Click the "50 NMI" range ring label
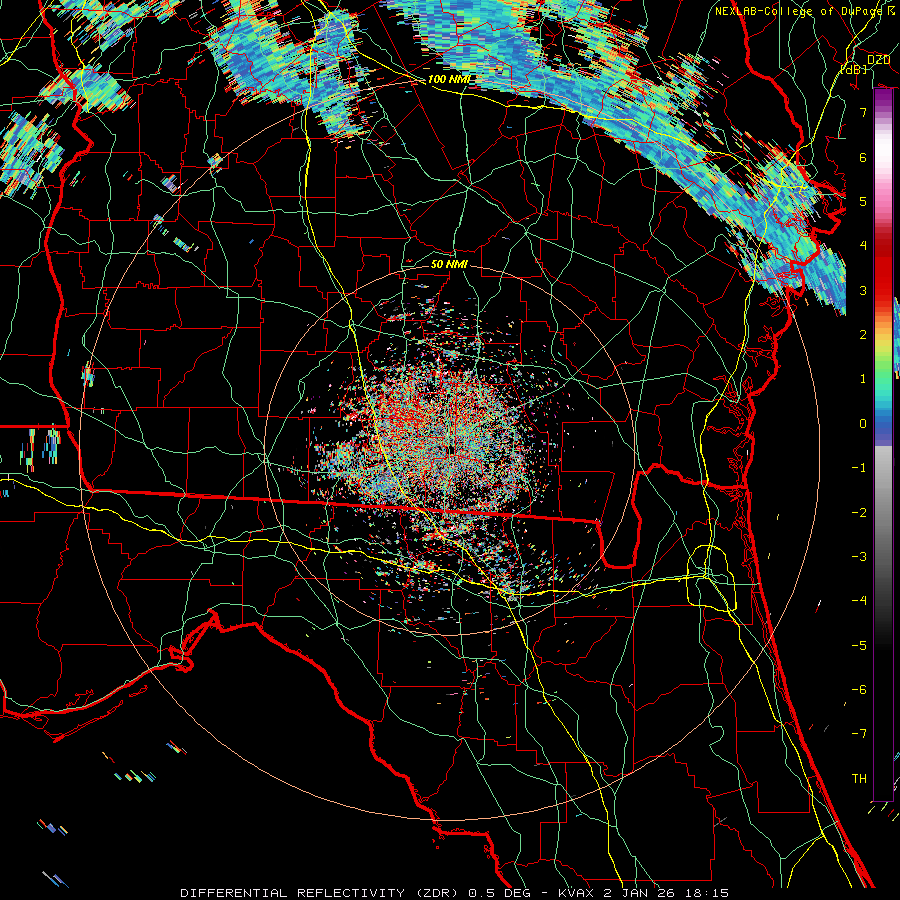The width and height of the screenshot is (900, 900). (x=449, y=264)
